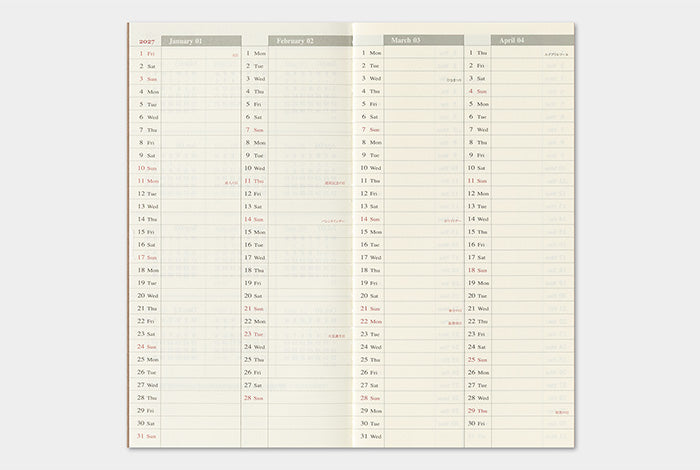
Task: Select the red 2027 year label
Action: click(x=146, y=42)
